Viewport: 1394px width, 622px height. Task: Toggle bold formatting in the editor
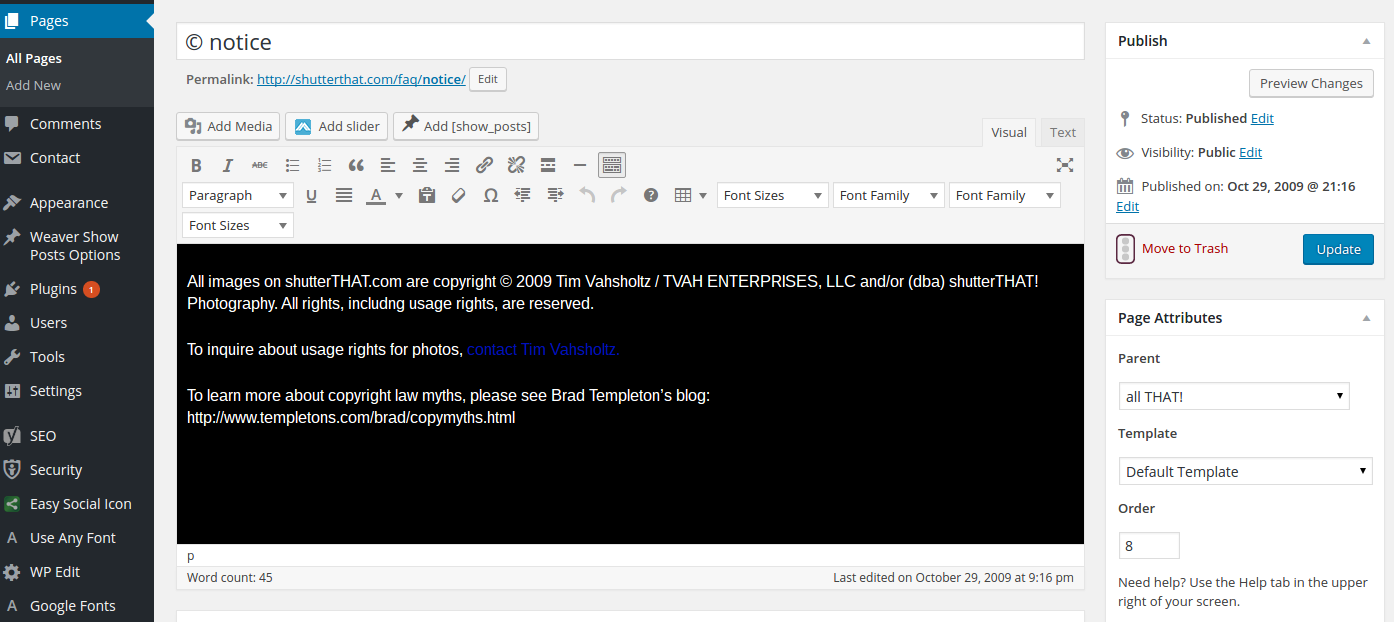196,166
